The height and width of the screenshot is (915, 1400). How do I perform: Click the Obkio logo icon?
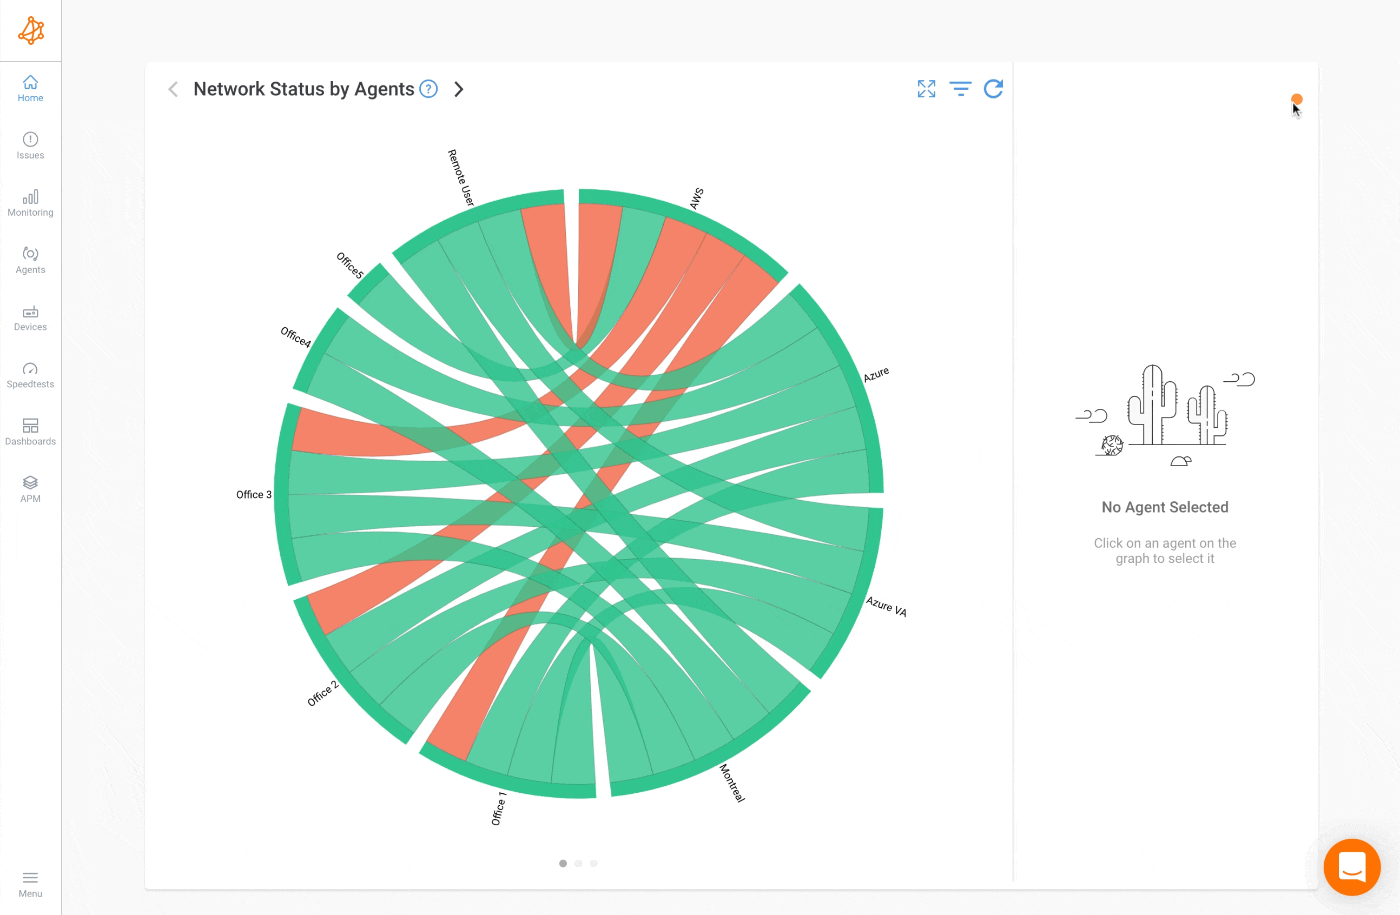click(x=31, y=31)
